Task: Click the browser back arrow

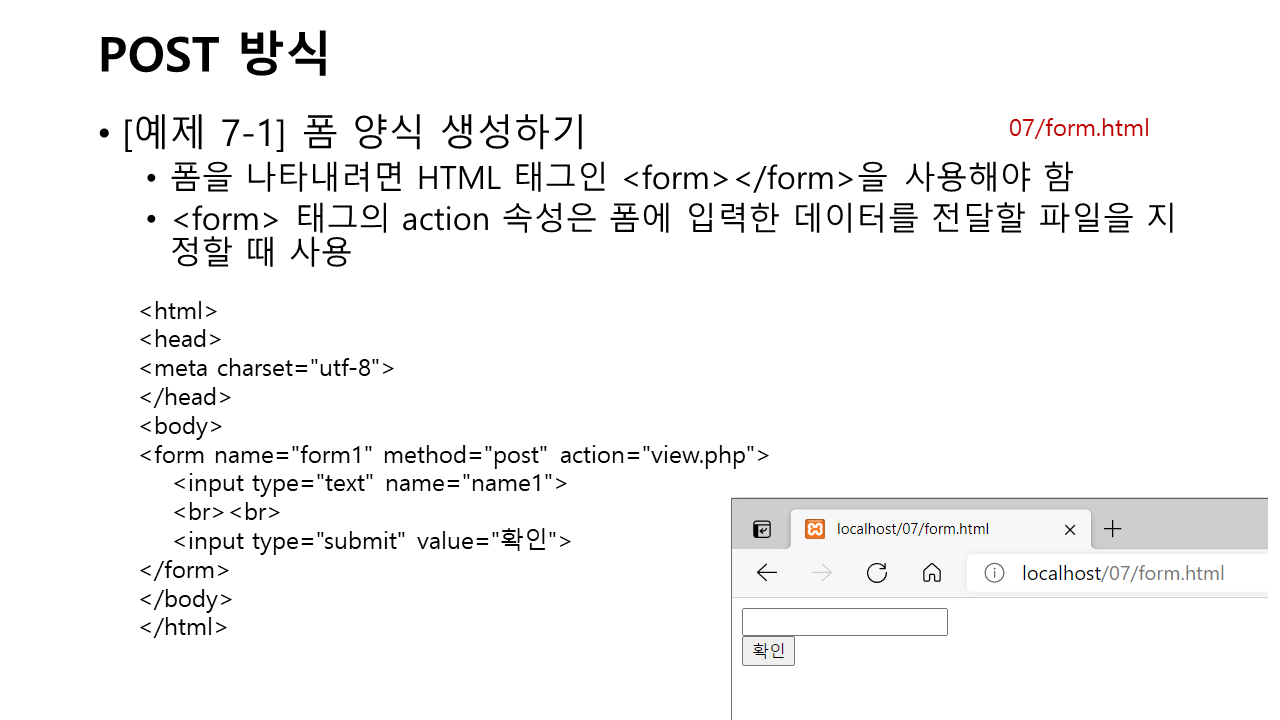Action: 767,573
